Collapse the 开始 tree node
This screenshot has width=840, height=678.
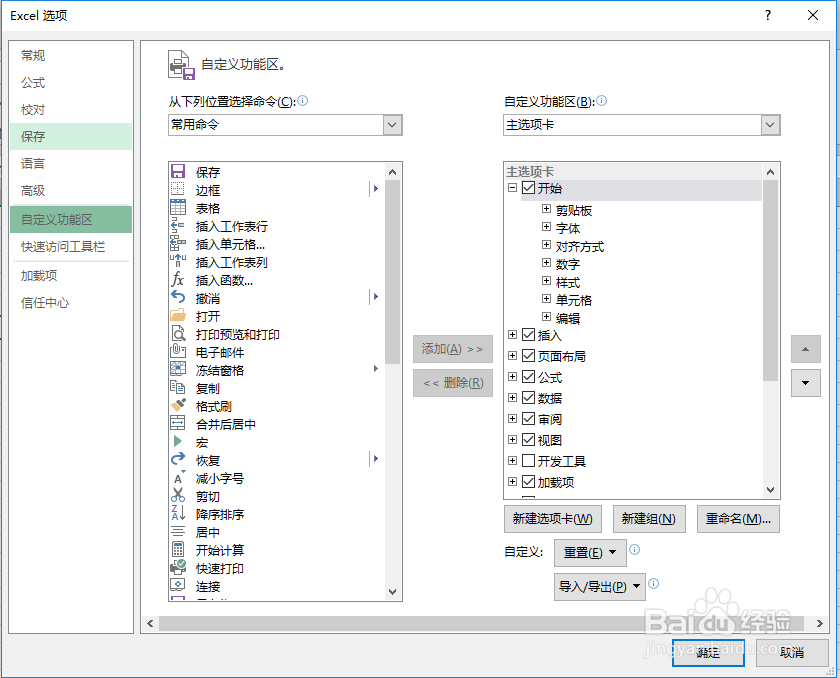pyautogui.click(x=512, y=188)
